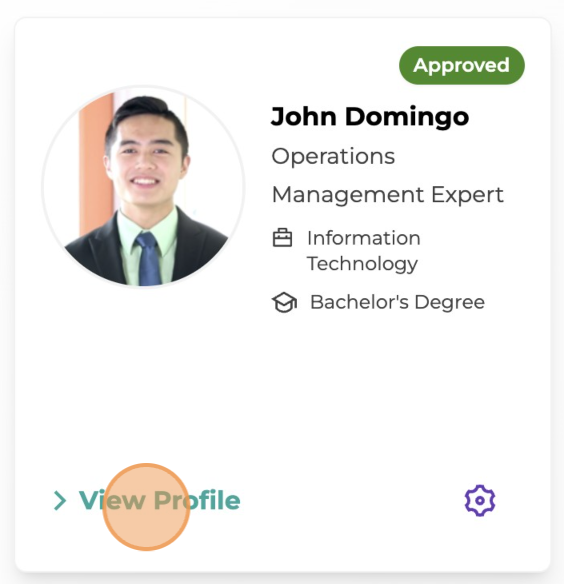Select the Bachelor's Degree label
This screenshot has width=564, height=584.
click(397, 302)
